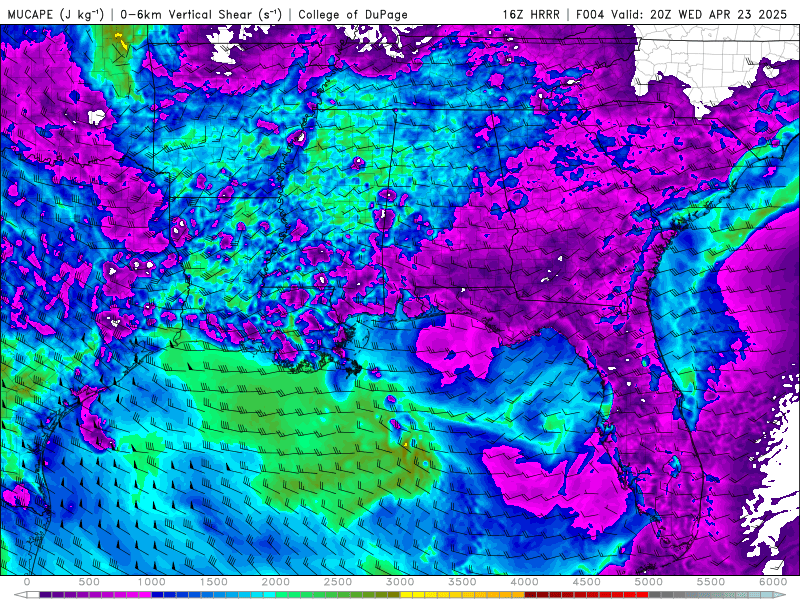
Task: Click the 3500 value on the color scale
Action: (462, 582)
